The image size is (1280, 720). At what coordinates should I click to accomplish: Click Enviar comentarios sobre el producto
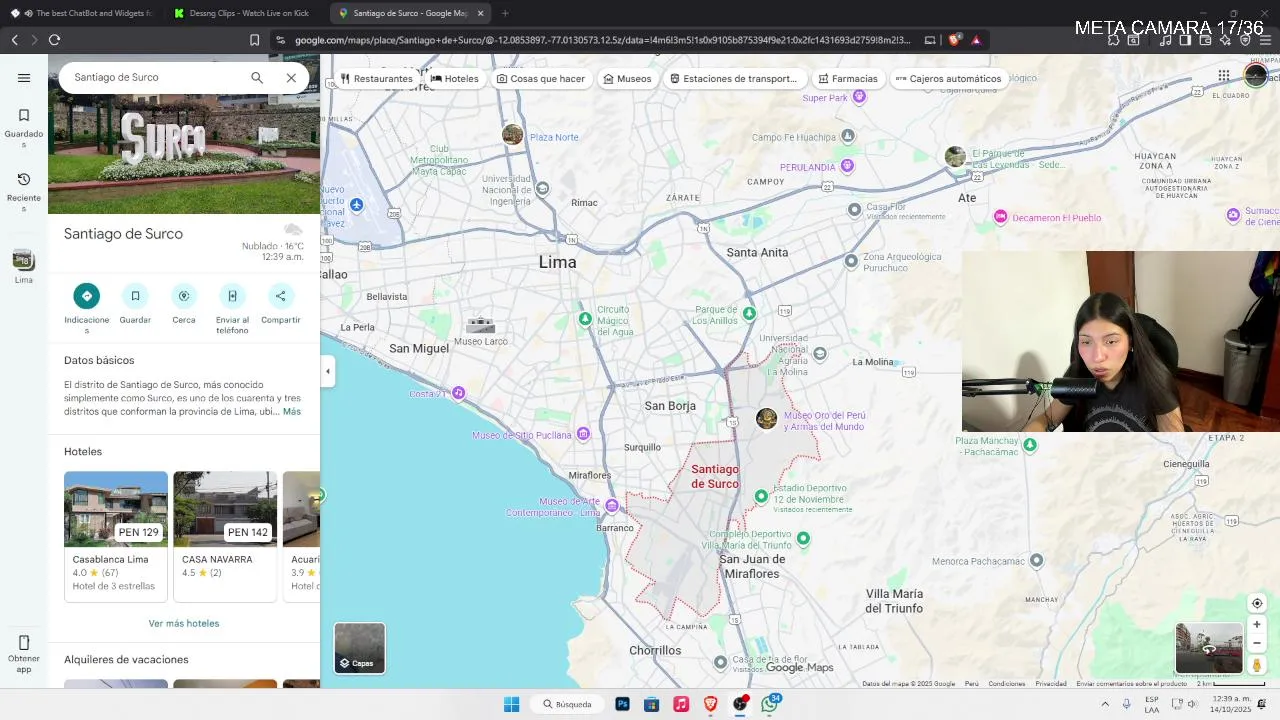[1131, 684]
